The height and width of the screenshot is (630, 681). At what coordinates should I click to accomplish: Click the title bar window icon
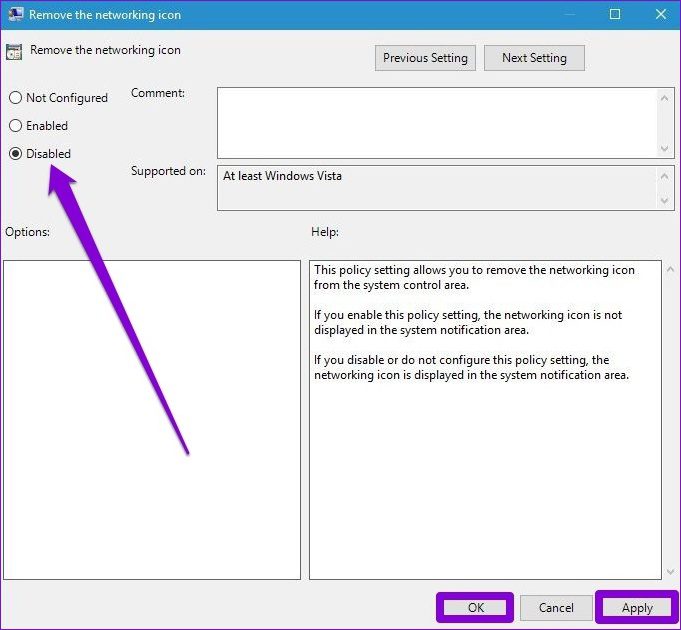[x=15, y=14]
